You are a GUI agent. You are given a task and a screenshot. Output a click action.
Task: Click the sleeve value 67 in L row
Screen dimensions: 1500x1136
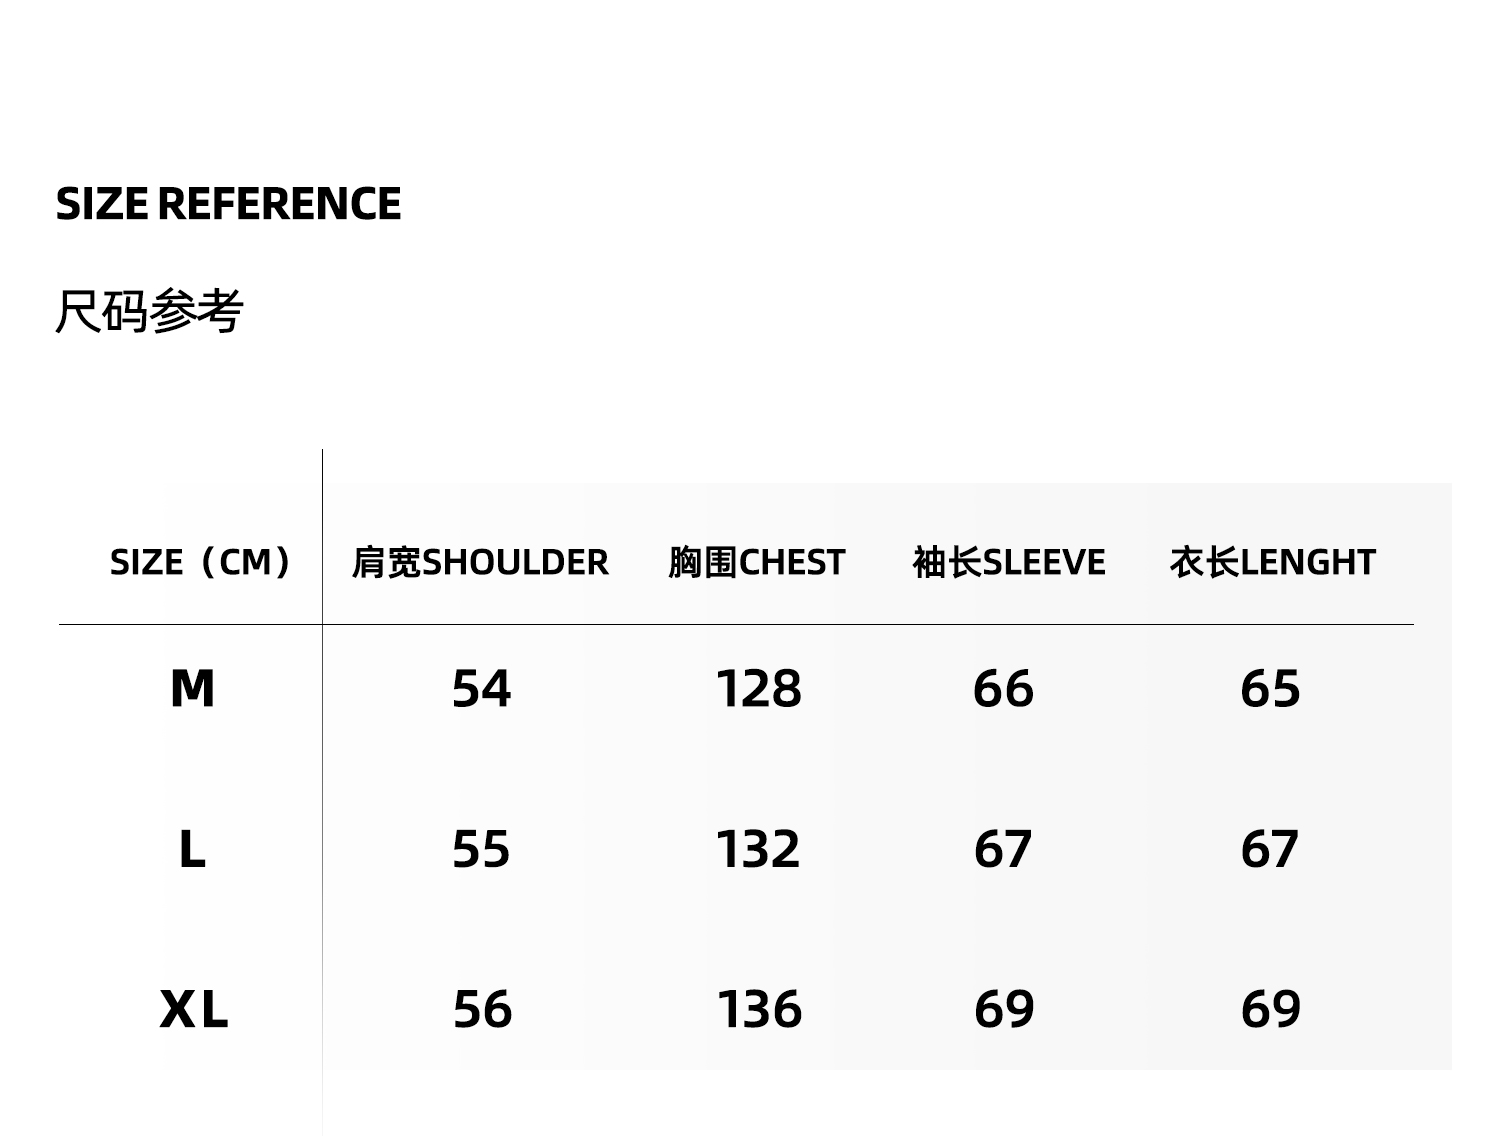pos(1002,850)
